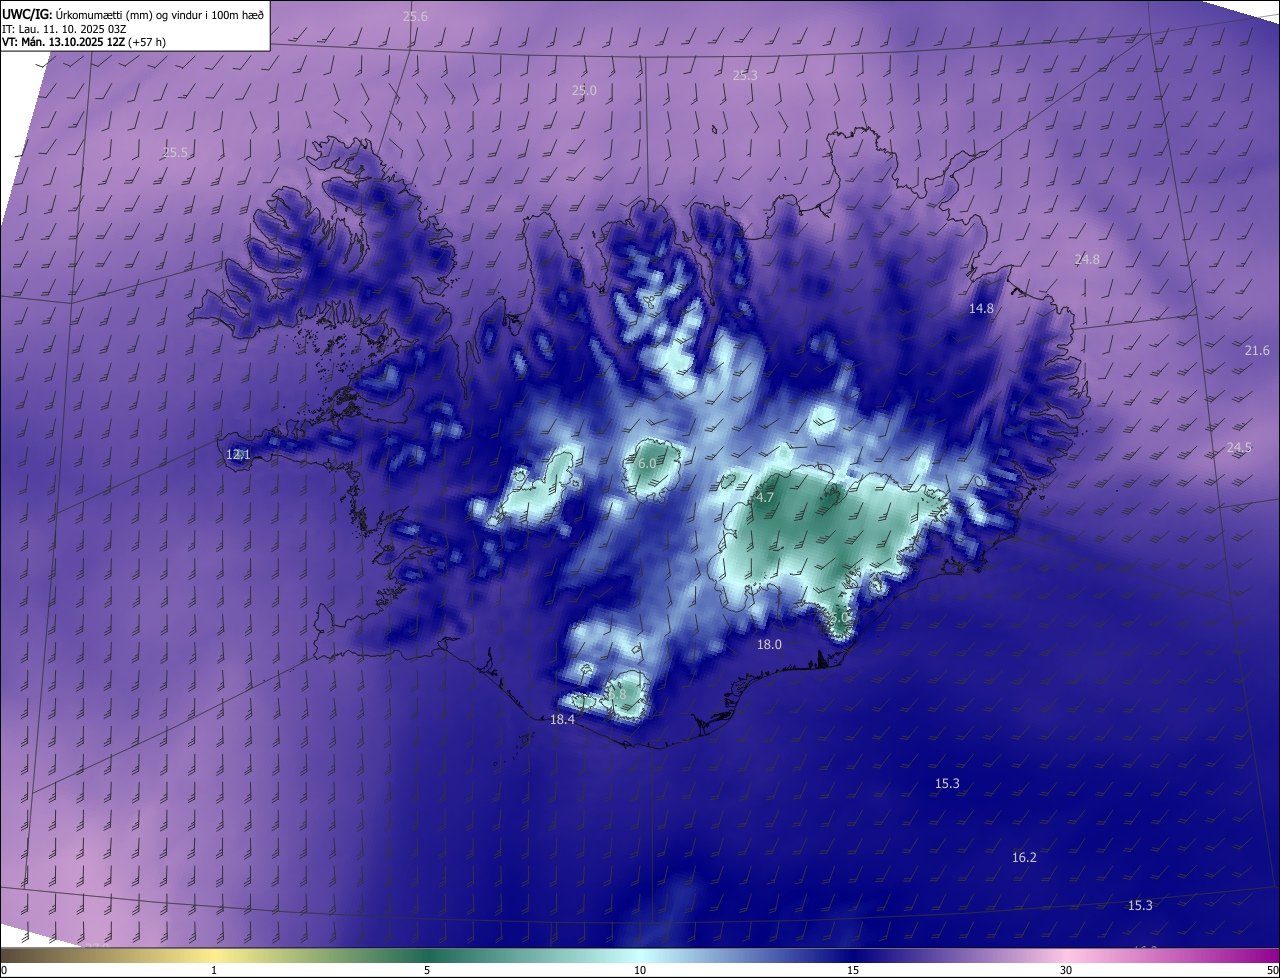Click the pale cyan color above colorbar label 10

[x=640, y=955]
